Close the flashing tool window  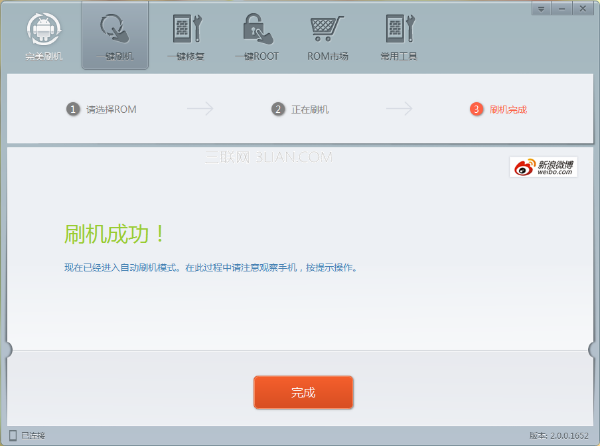click(583, 8)
